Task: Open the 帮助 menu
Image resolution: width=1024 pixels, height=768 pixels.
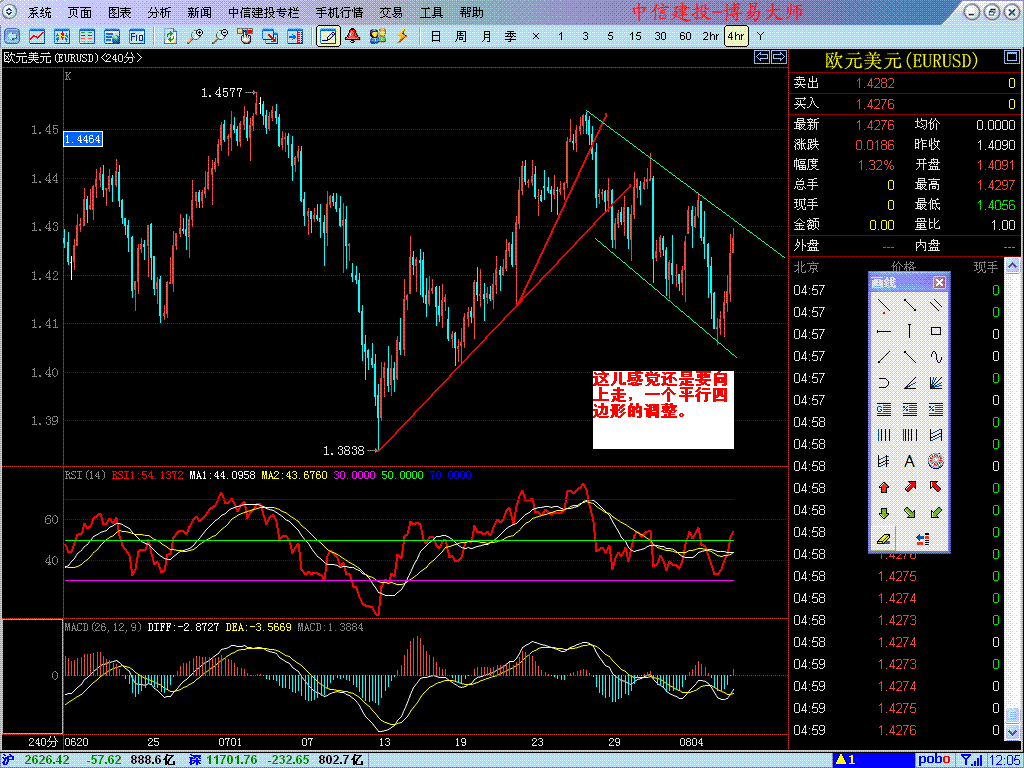Action: pyautogui.click(x=471, y=12)
